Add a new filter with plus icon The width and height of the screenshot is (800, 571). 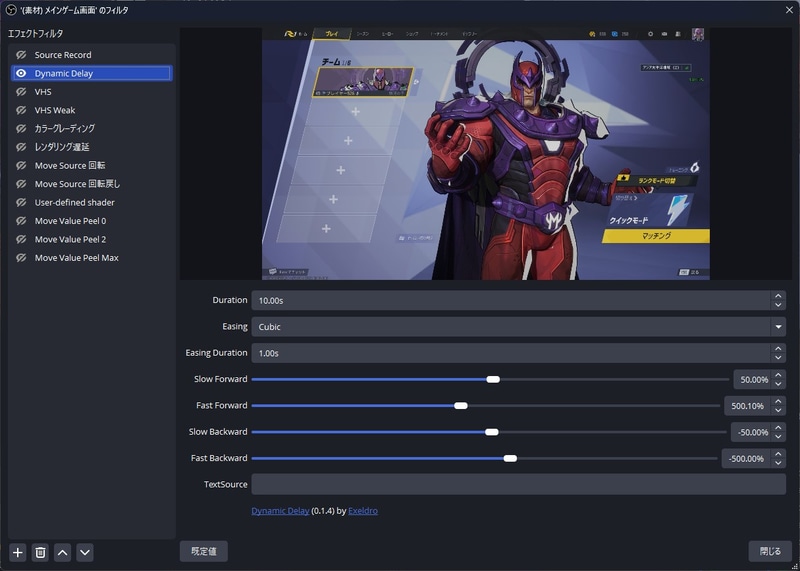18,552
